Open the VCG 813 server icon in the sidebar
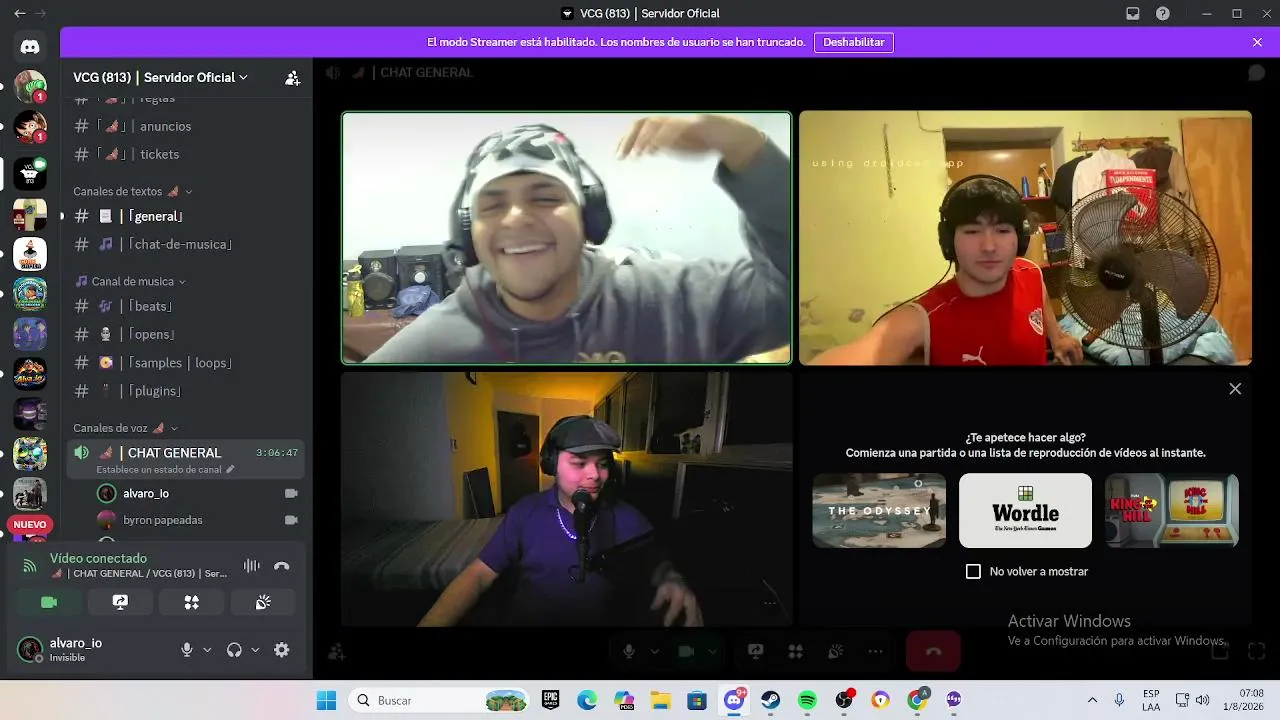 coord(30,173)
